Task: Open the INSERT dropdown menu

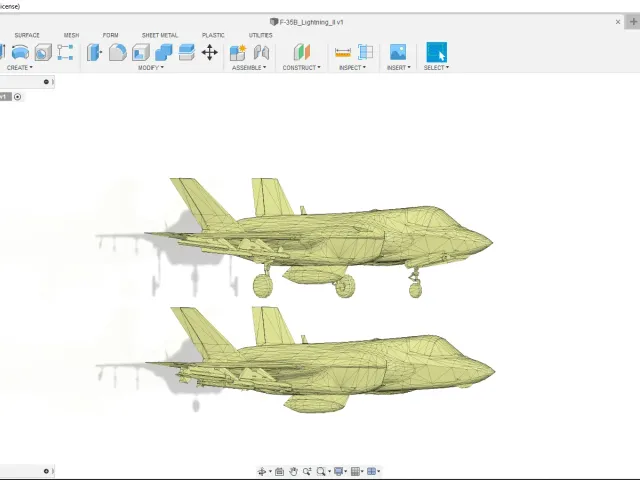Action: coord(398,67)
